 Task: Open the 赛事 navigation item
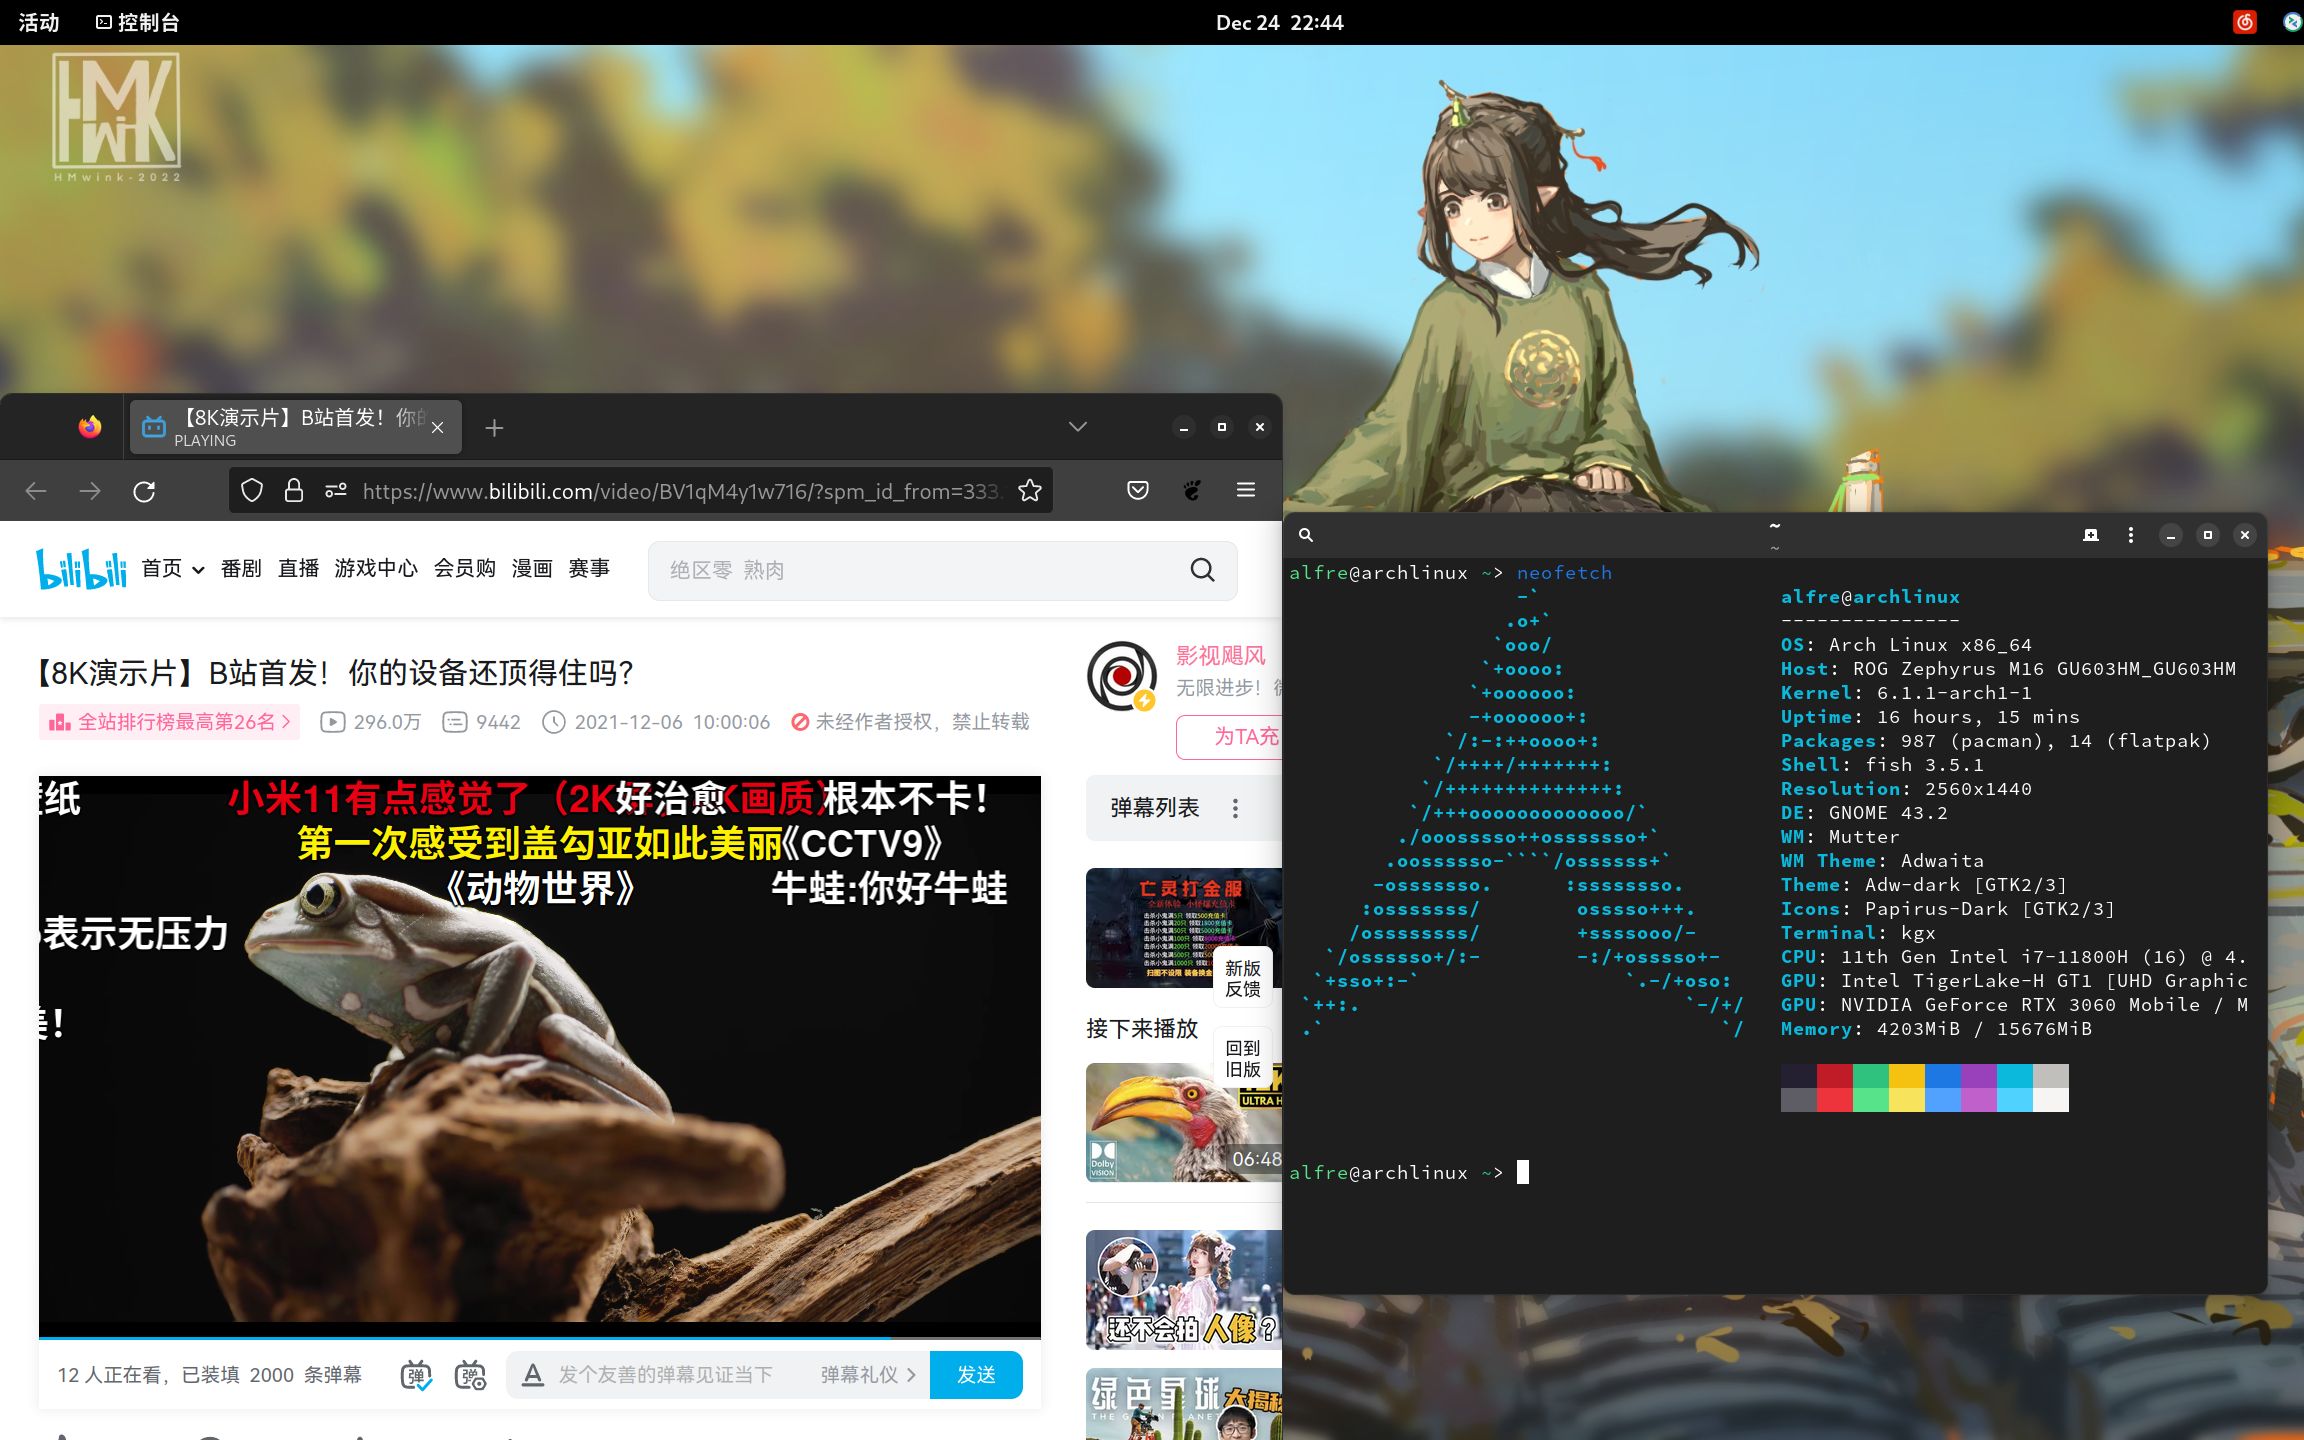[589, 569]
